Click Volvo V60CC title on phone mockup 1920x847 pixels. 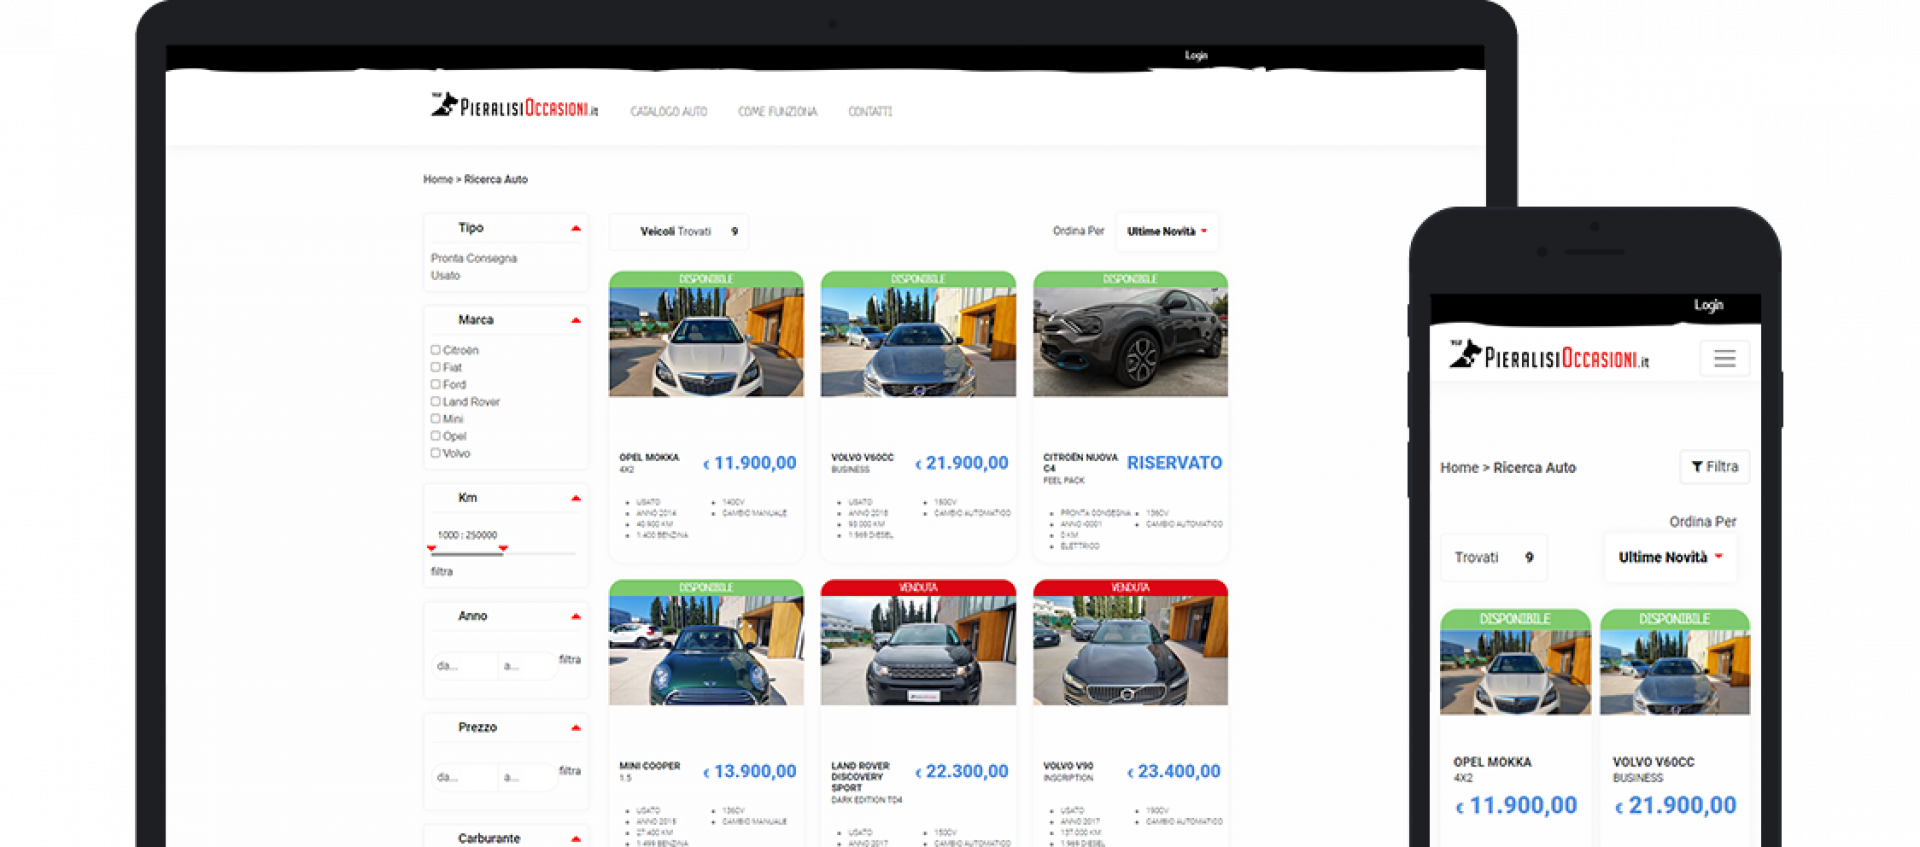(x=1653, y=762)
